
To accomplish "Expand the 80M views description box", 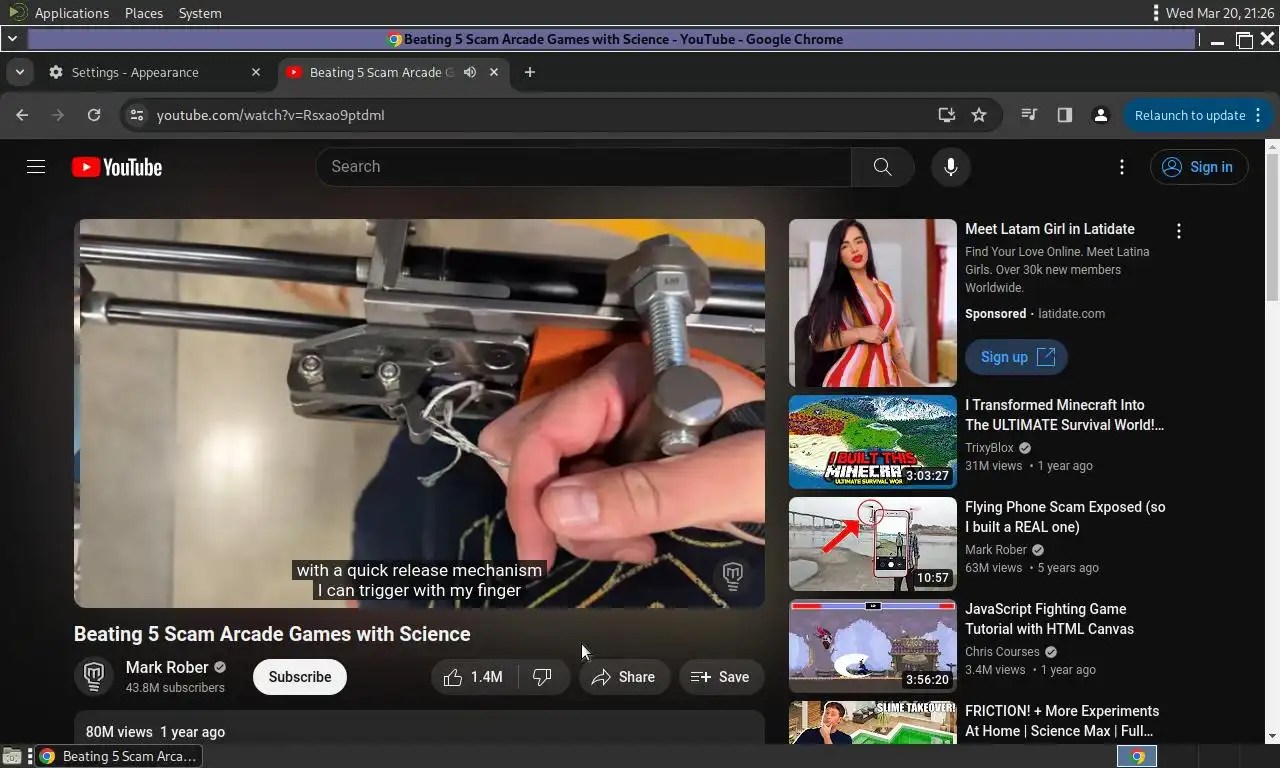I will point(419,729).
